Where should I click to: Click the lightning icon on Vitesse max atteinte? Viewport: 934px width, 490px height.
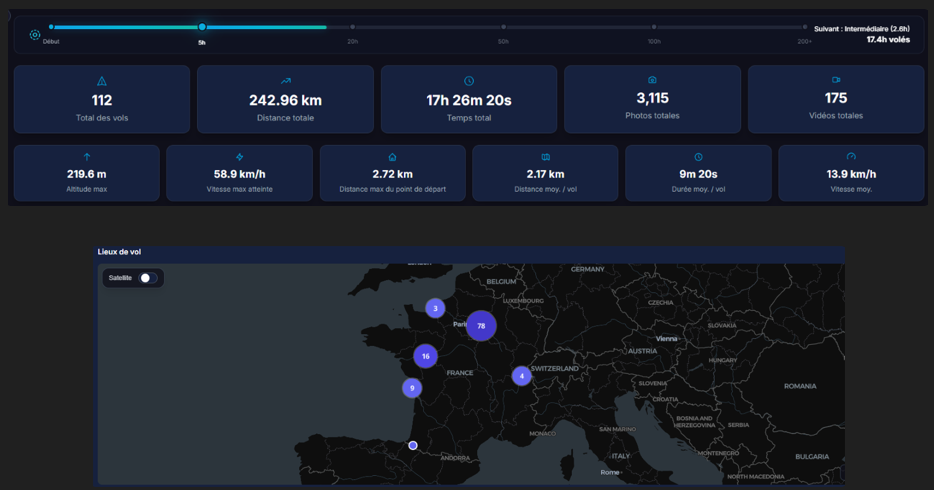(239, 157)
